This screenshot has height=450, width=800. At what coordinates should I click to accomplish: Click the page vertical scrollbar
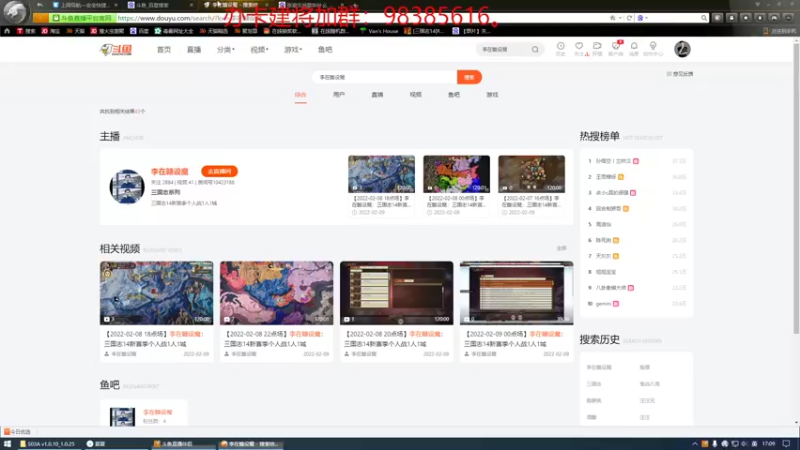[x=796, y=189]
